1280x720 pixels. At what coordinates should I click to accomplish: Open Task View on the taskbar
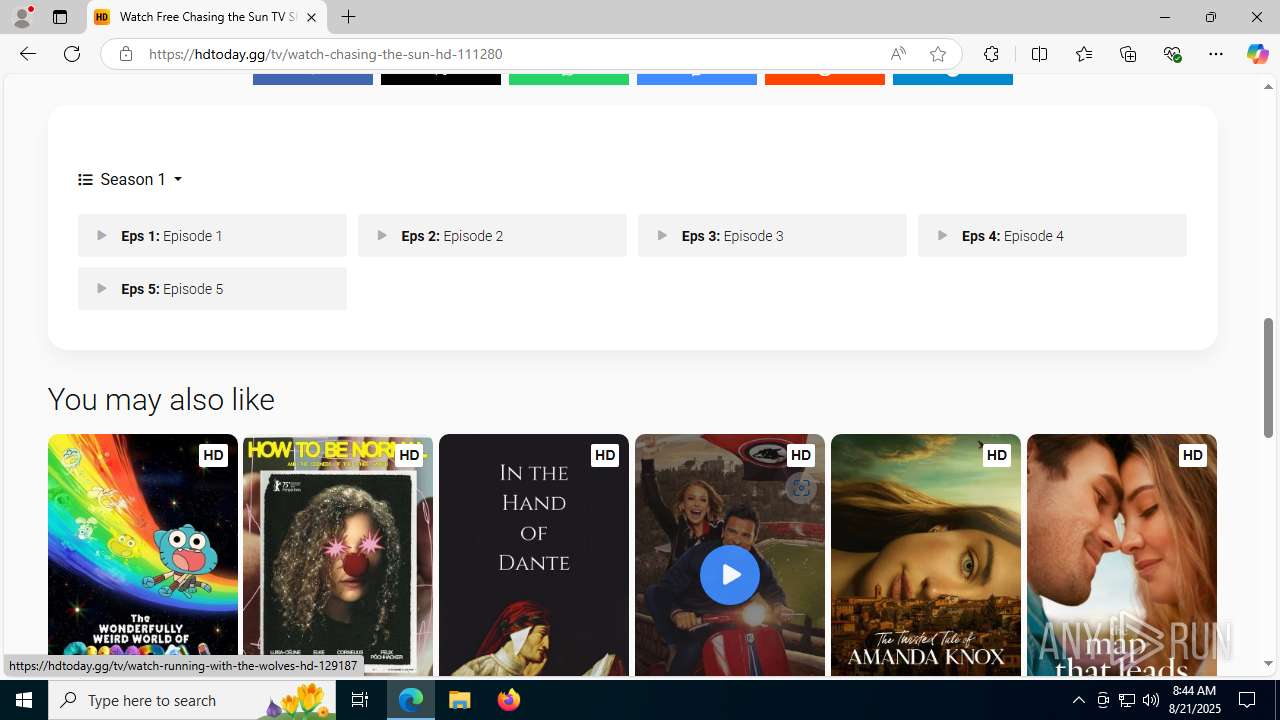[360, 700]
